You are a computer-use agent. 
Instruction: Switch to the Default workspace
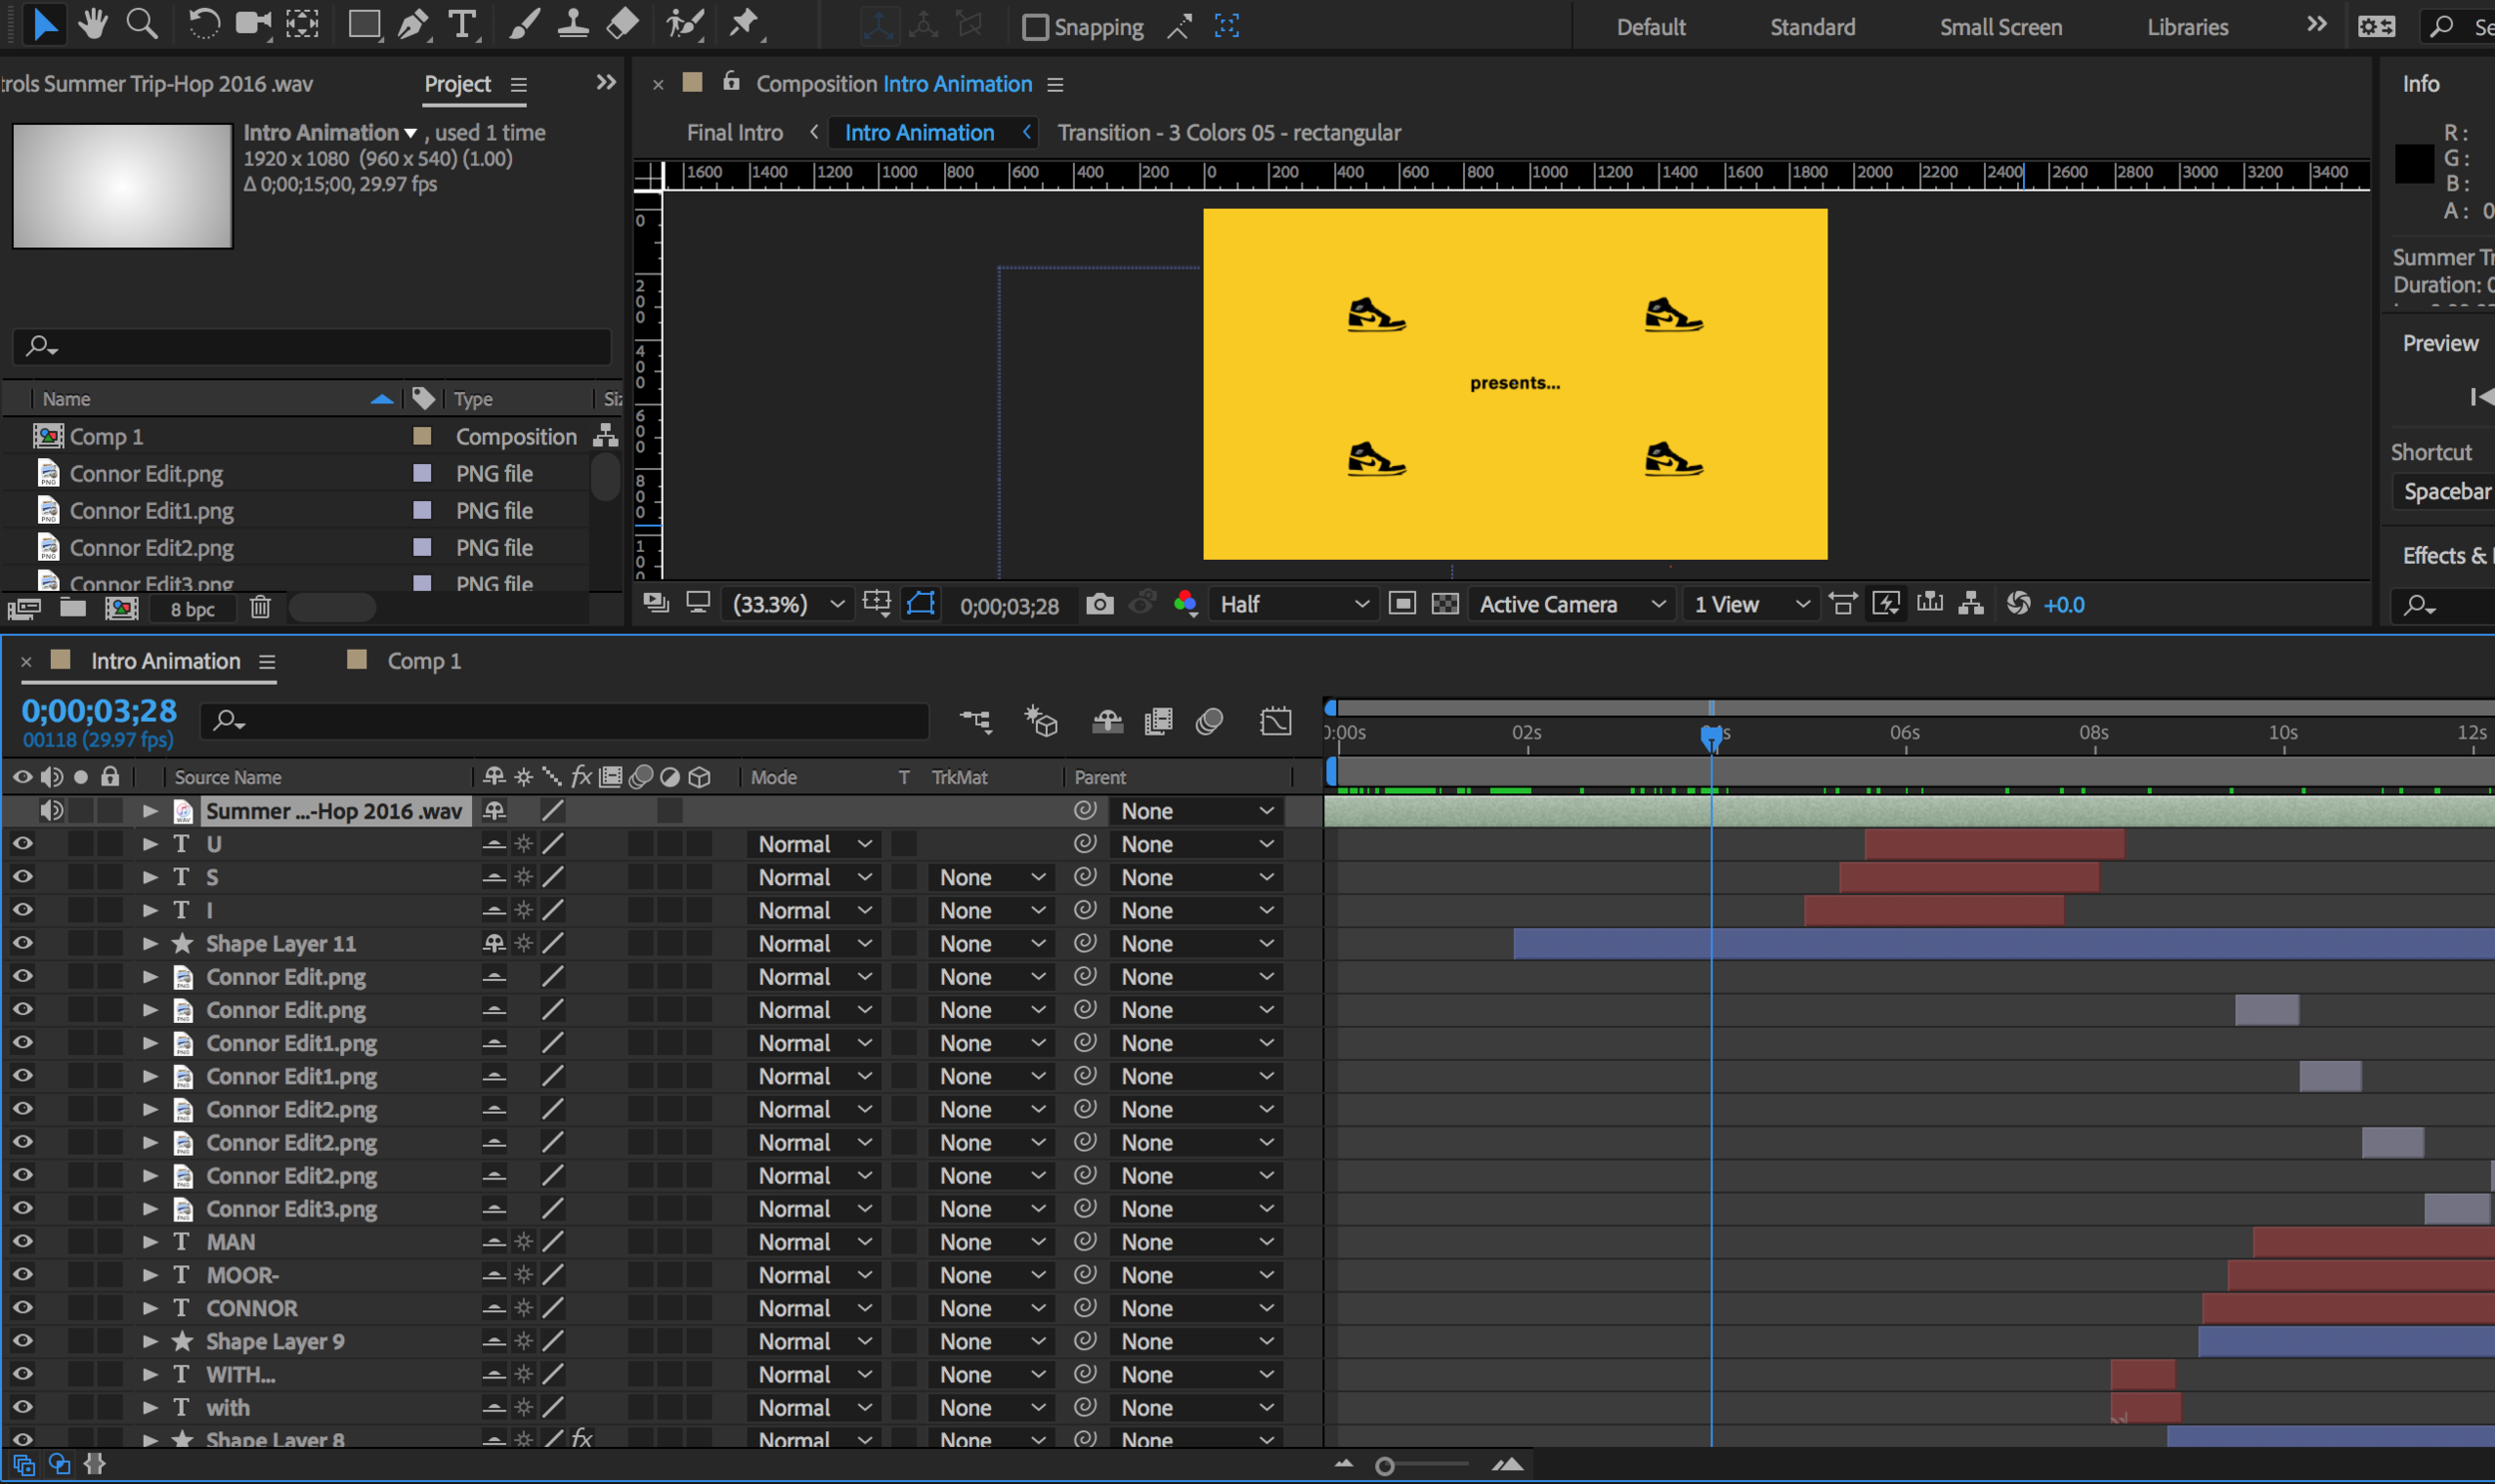tap(1651, 27)
